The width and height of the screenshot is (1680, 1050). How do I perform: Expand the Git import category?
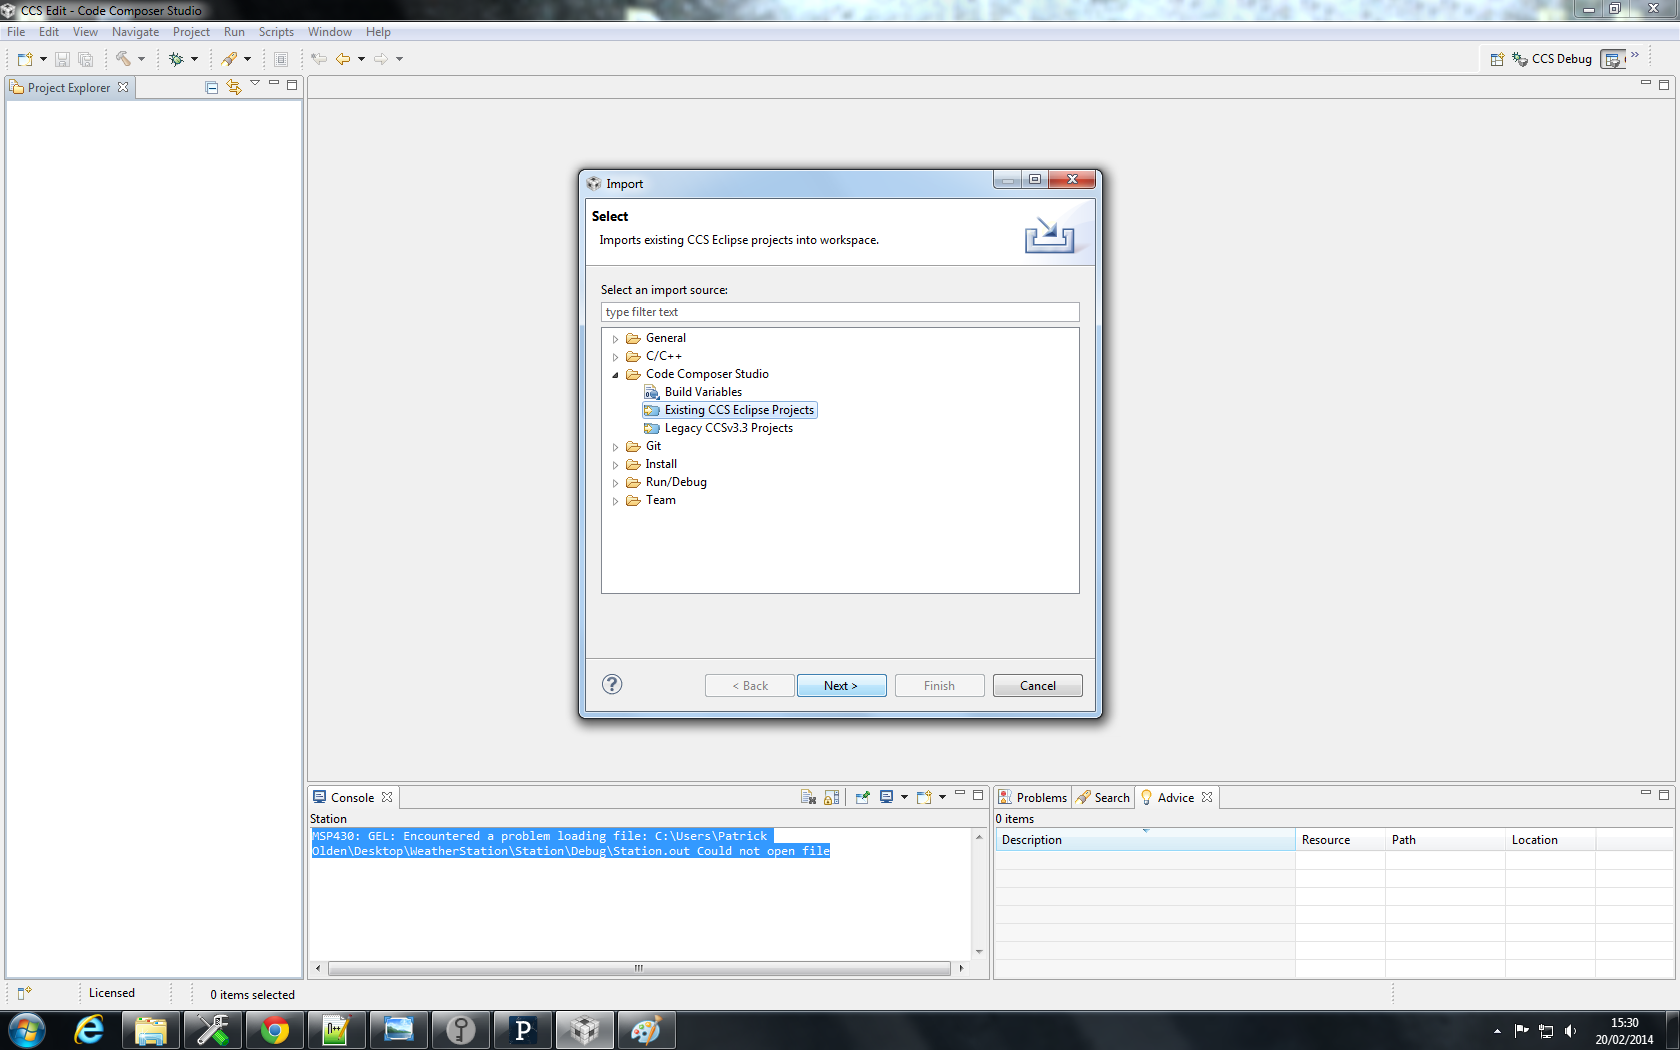click(615, 447)
